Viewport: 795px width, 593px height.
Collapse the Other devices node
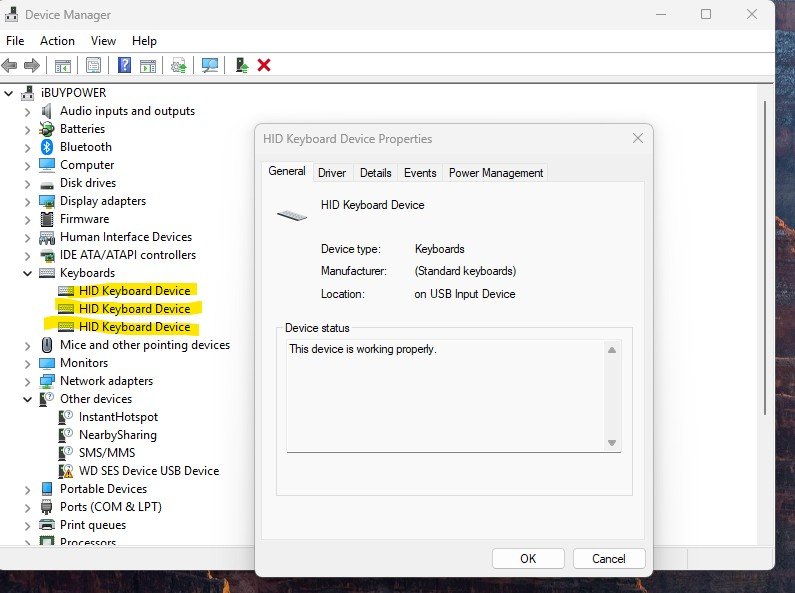27,399
